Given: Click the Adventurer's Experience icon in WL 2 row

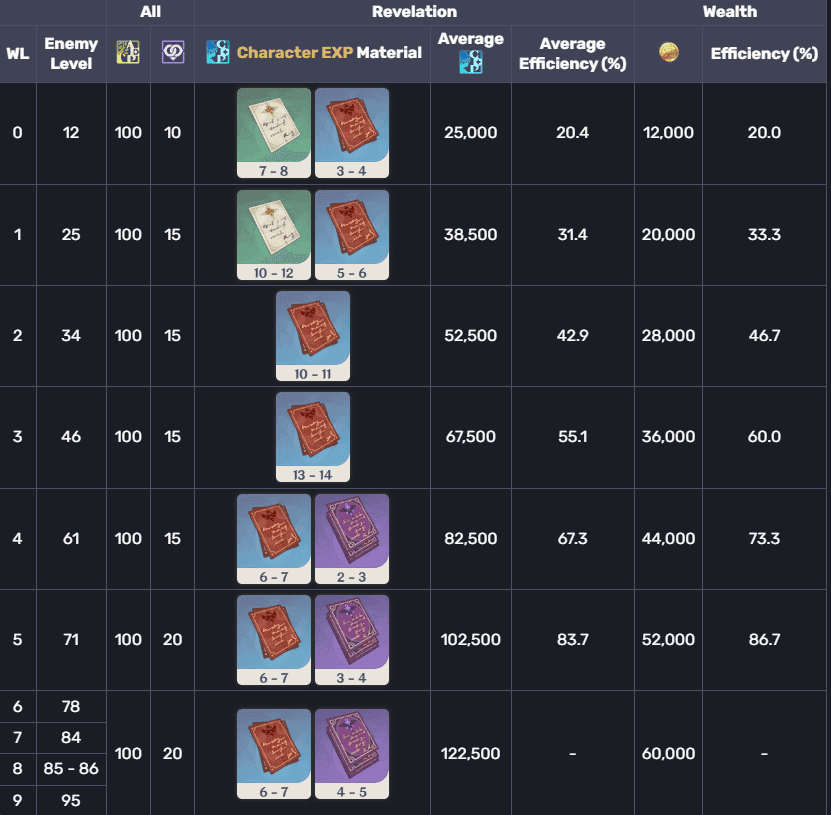Looking at the screenshot, I should 312,333.
